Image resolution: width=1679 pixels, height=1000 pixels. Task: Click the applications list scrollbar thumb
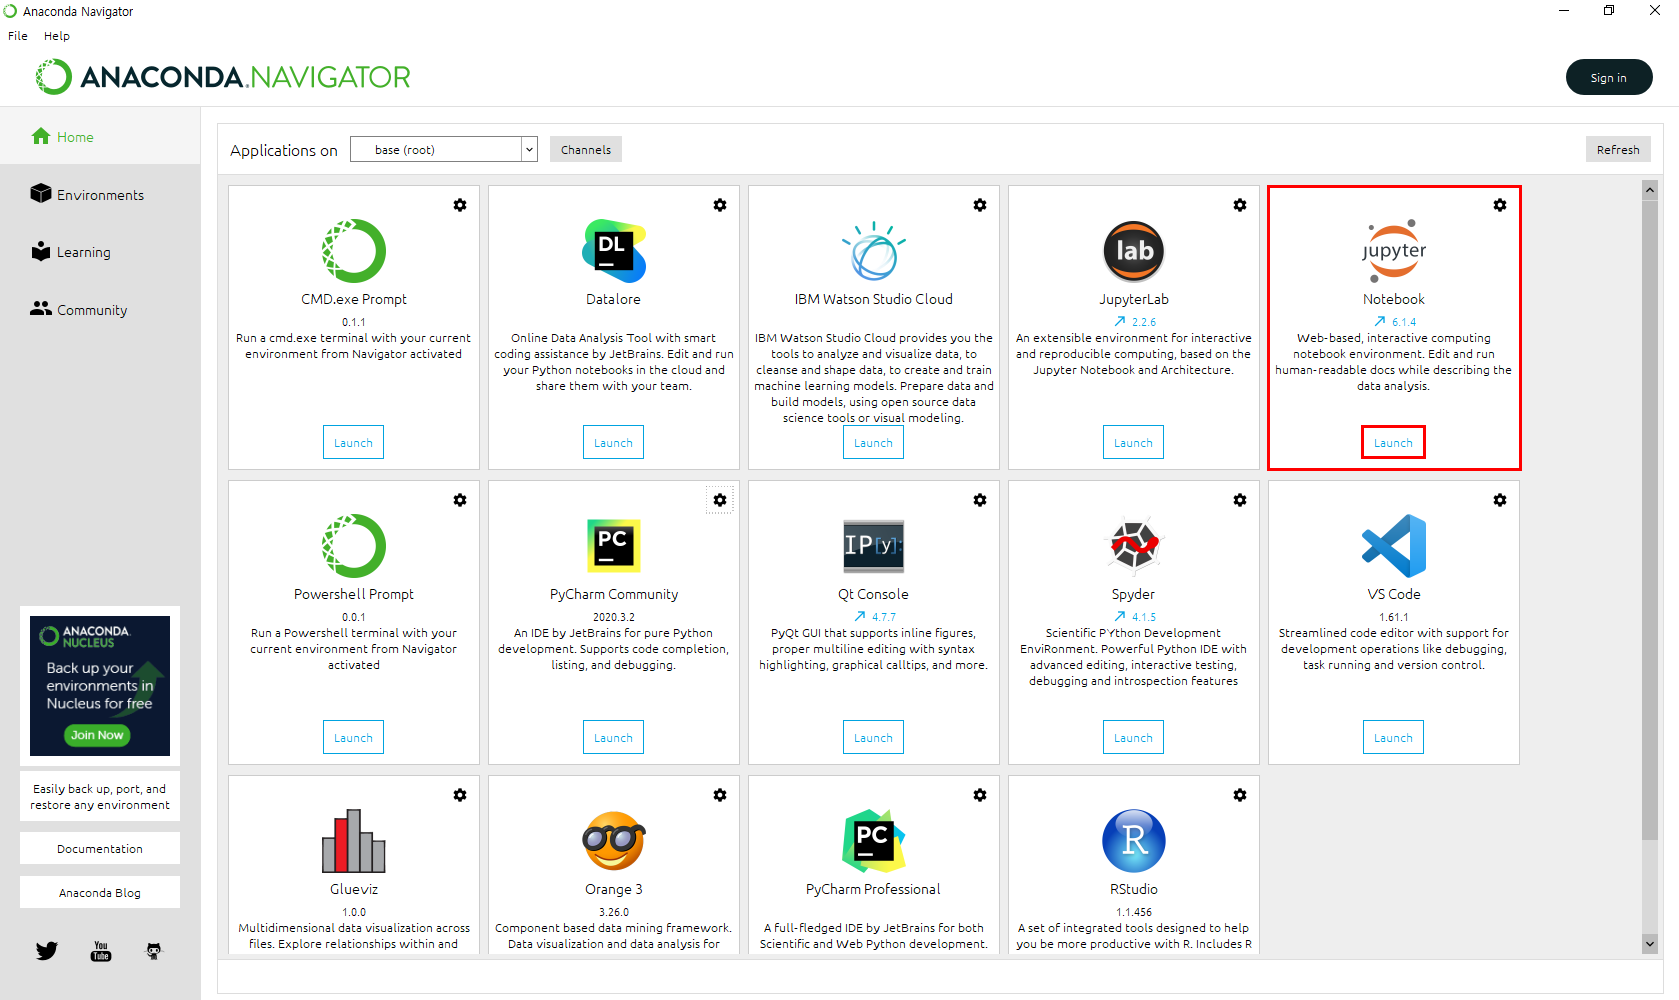[x=1650, y=520]
